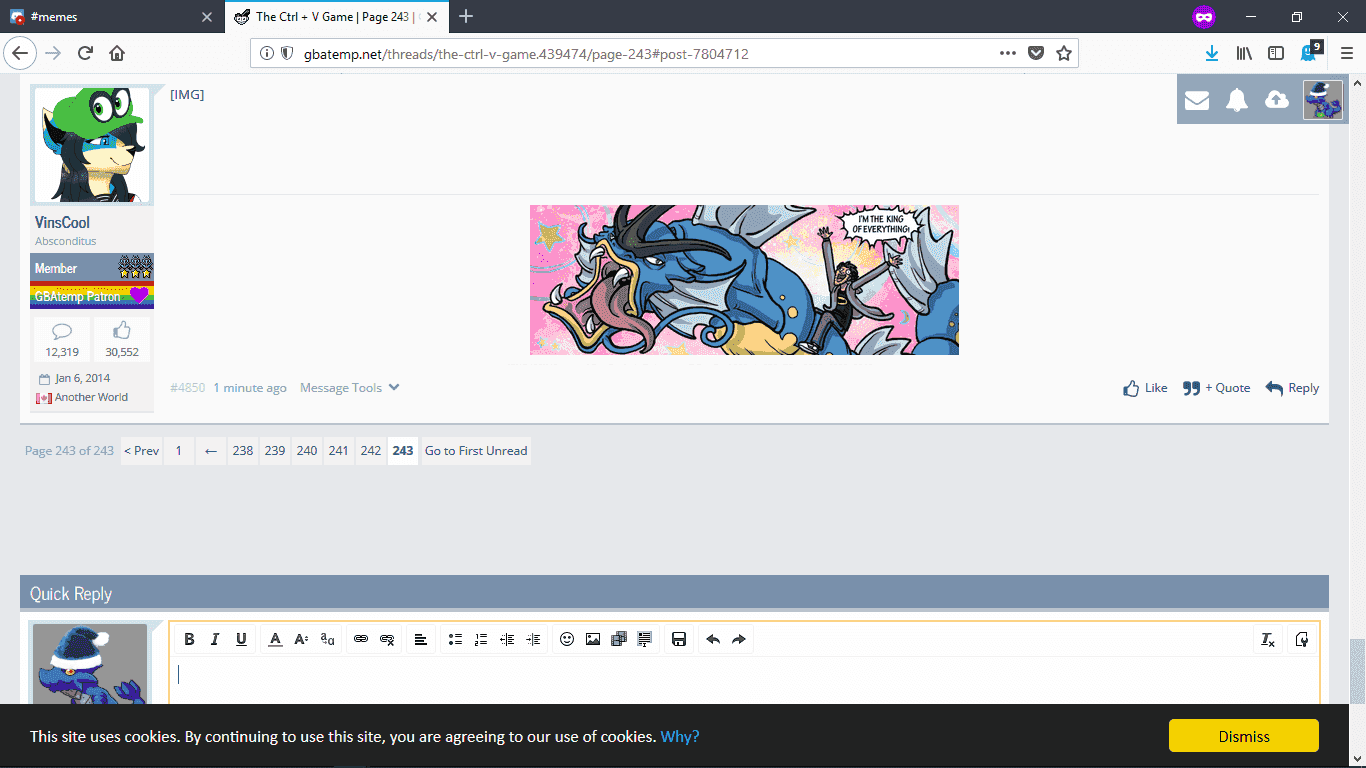Screen dimensions: 1366x768
Task: Outdent the text in the editor
Action: pyautogui.click(x=507, y=640)
